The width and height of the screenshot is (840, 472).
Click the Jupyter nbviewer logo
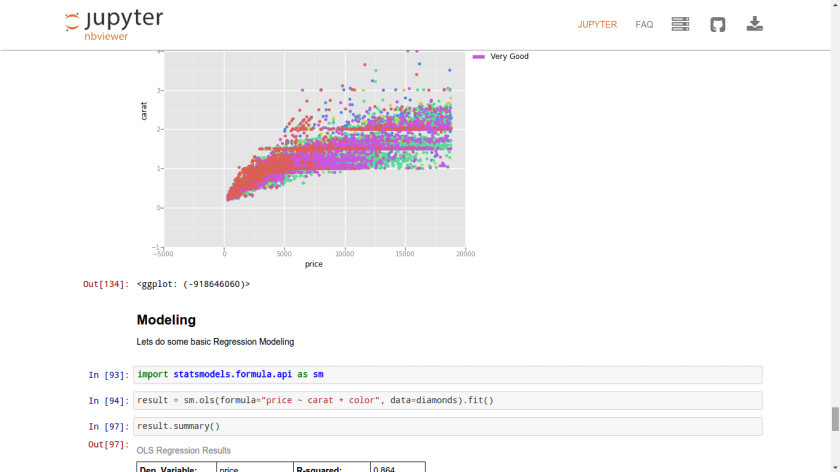[113, 24]
